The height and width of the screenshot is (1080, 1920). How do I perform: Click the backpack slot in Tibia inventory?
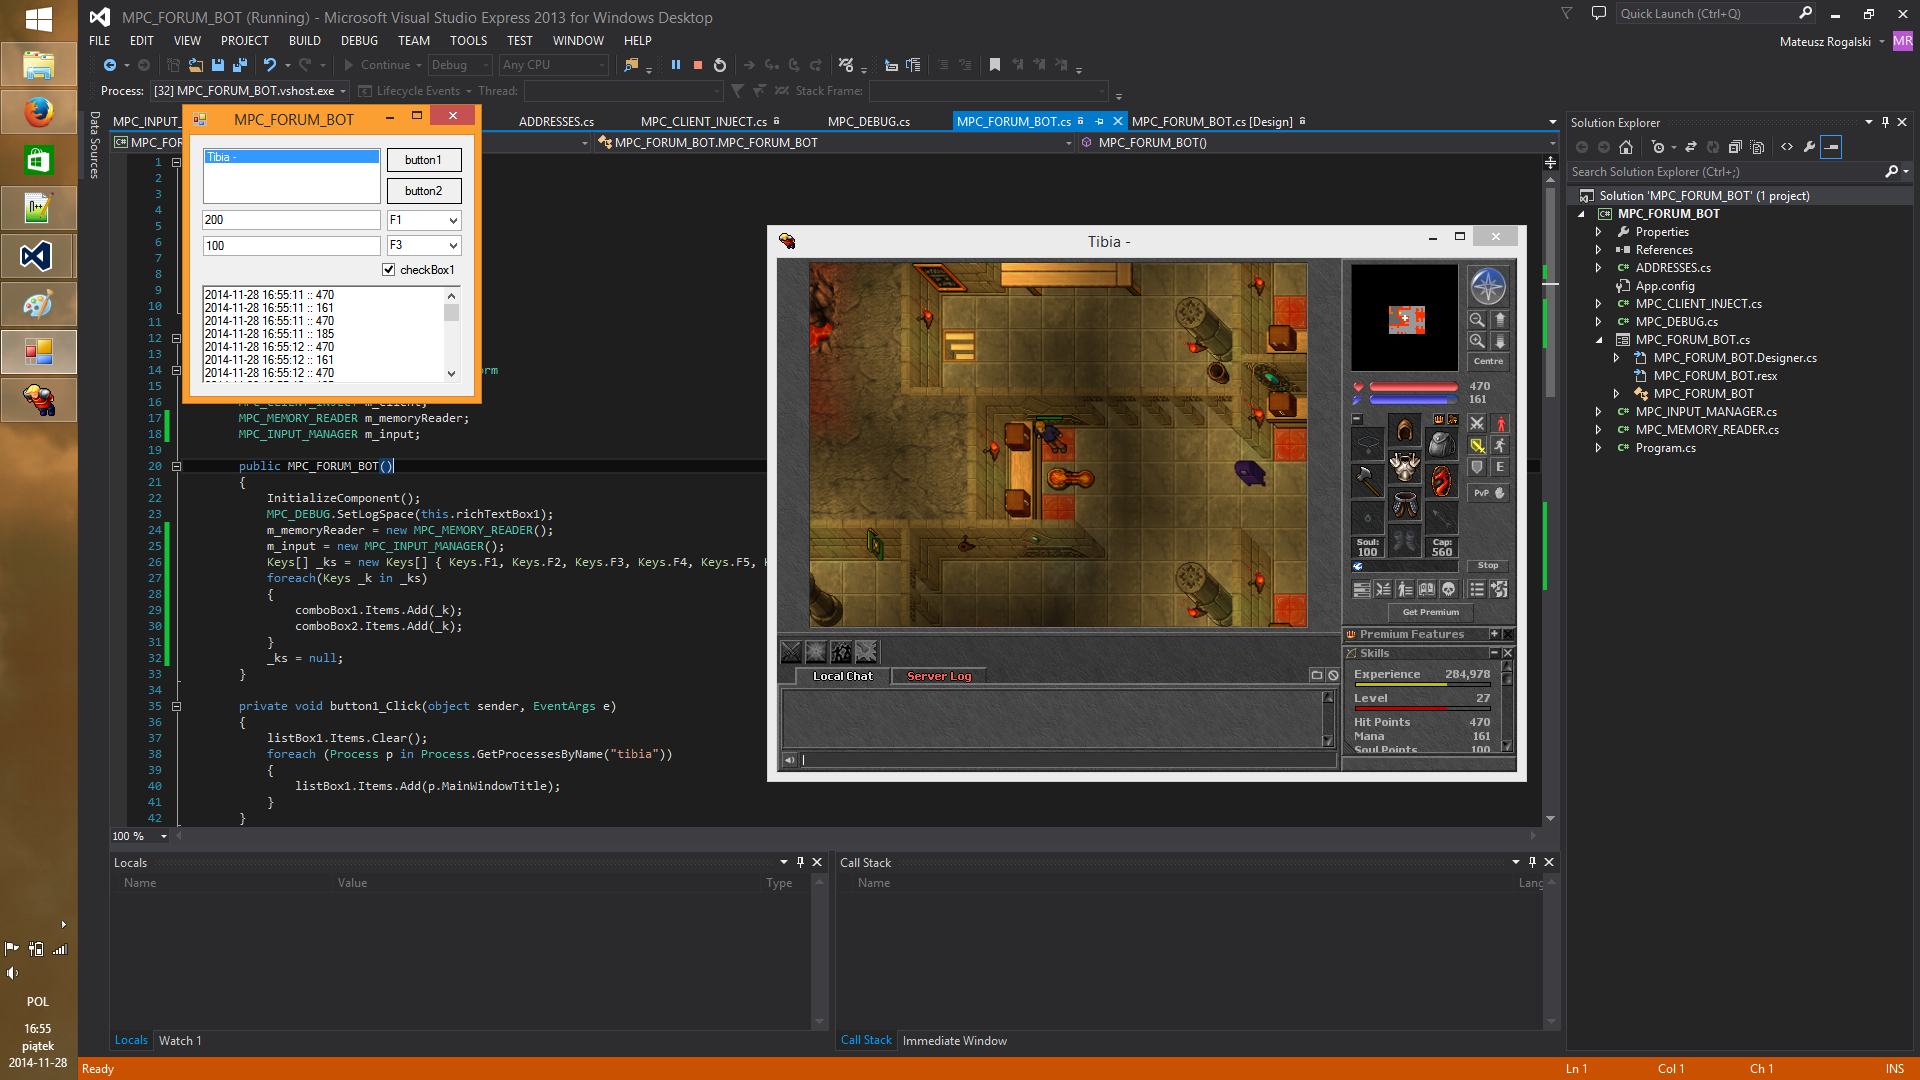1441,443
